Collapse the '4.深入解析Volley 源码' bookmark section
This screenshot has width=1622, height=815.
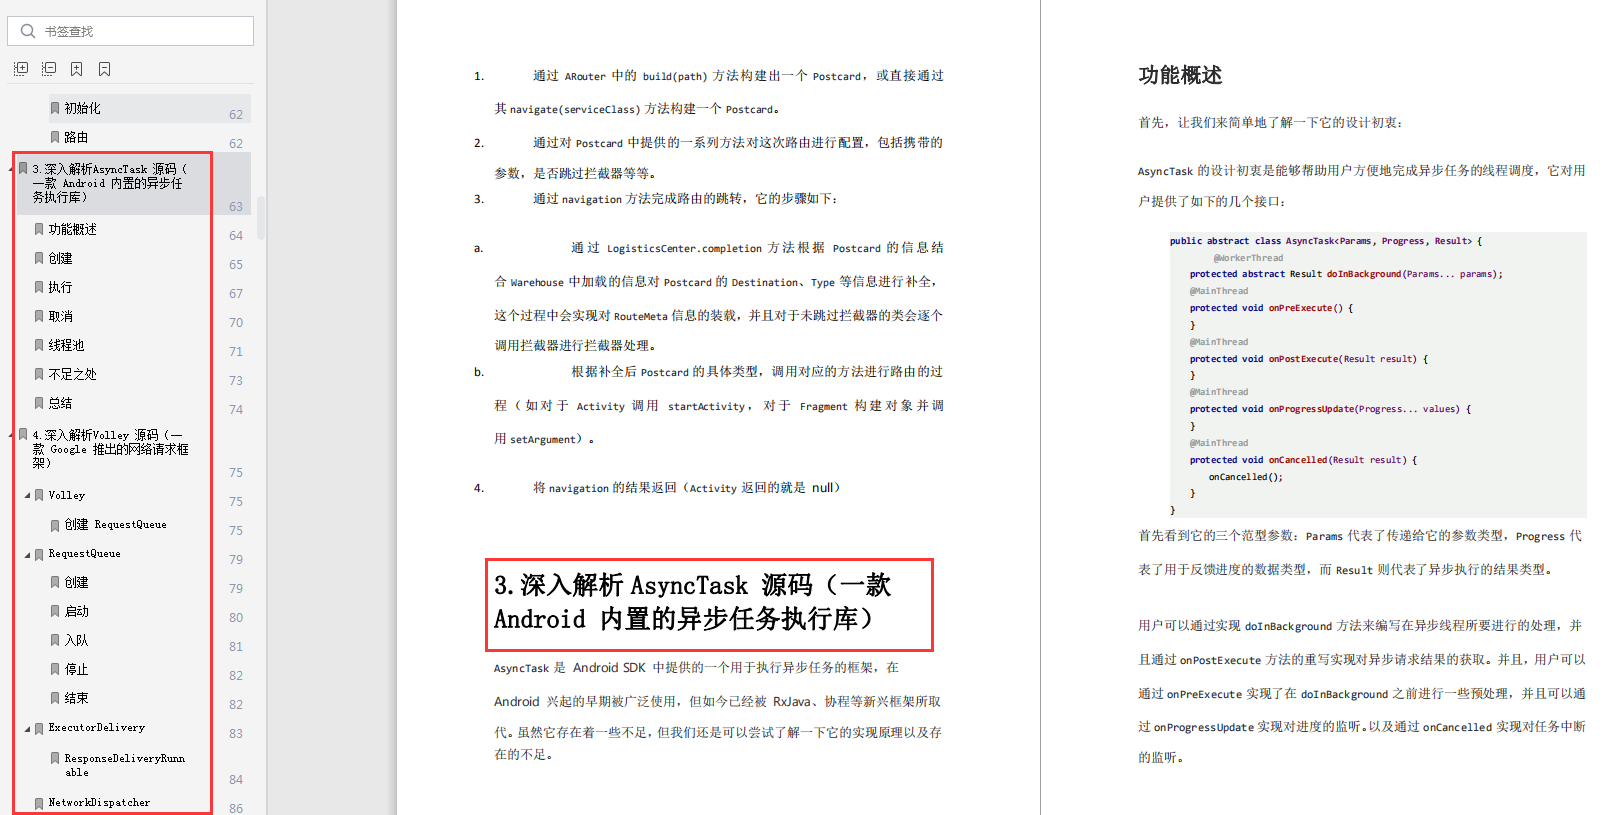coord(11,435)
